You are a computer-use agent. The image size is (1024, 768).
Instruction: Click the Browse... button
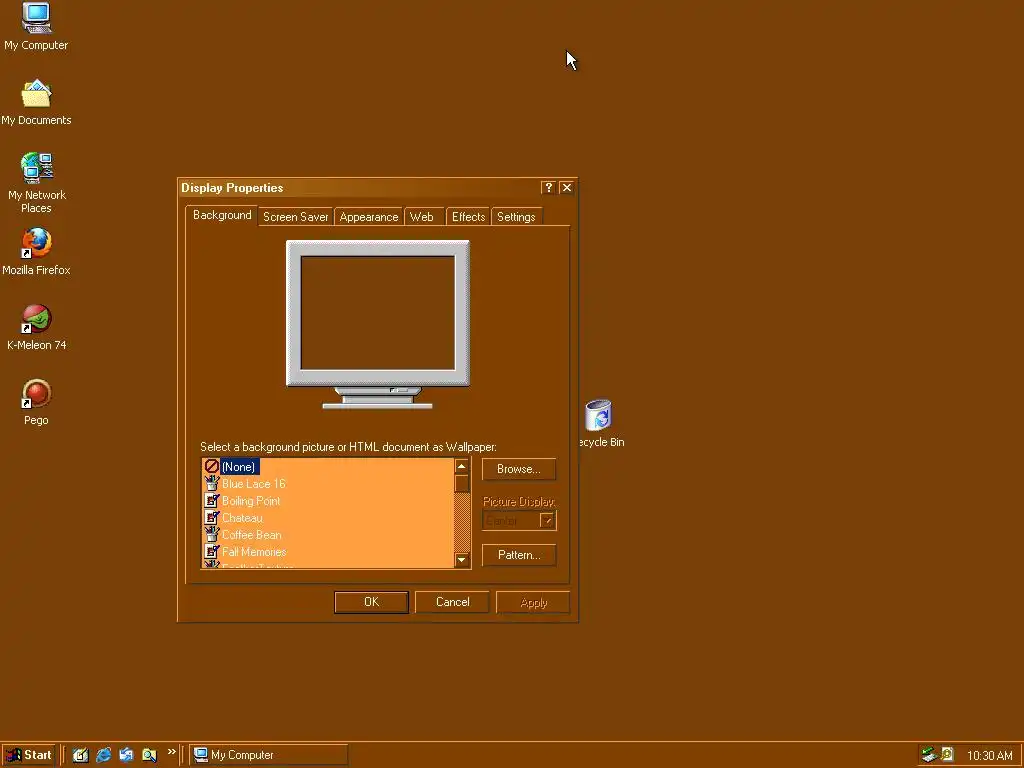coord(519,469)
